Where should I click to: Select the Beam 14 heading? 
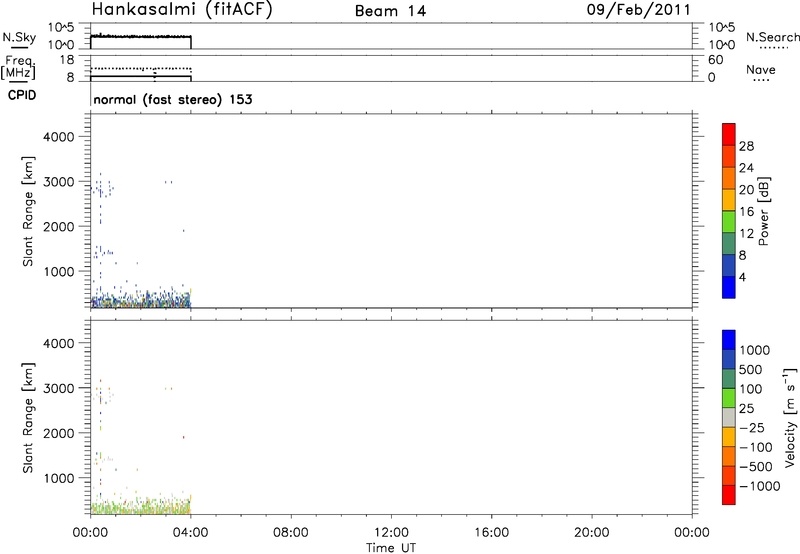coord(390,11)
